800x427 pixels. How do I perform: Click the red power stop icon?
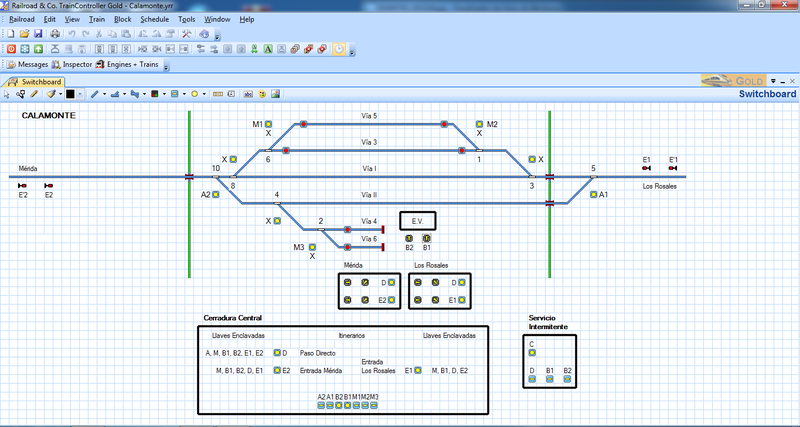click(x=11, y=49)
